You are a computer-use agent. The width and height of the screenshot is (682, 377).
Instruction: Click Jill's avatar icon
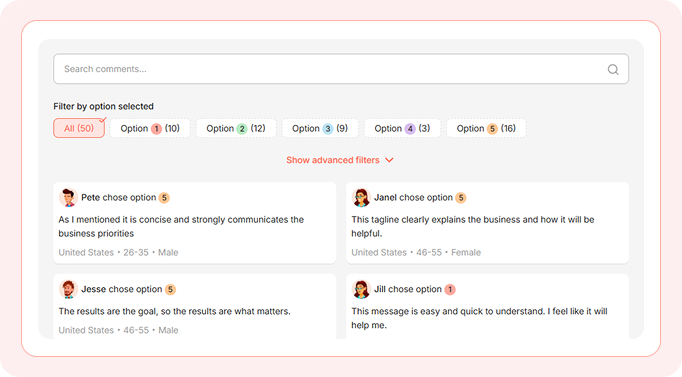point(361,289)
